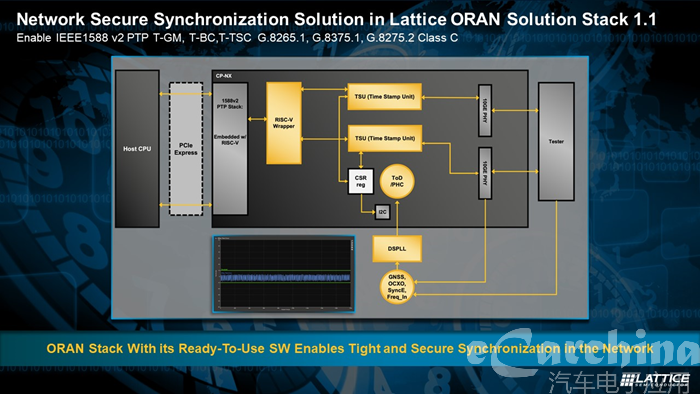Screen dimensions: 700x394
Task: Click the lower TSU Time Stamp Unit box
Action: point(384,138)
